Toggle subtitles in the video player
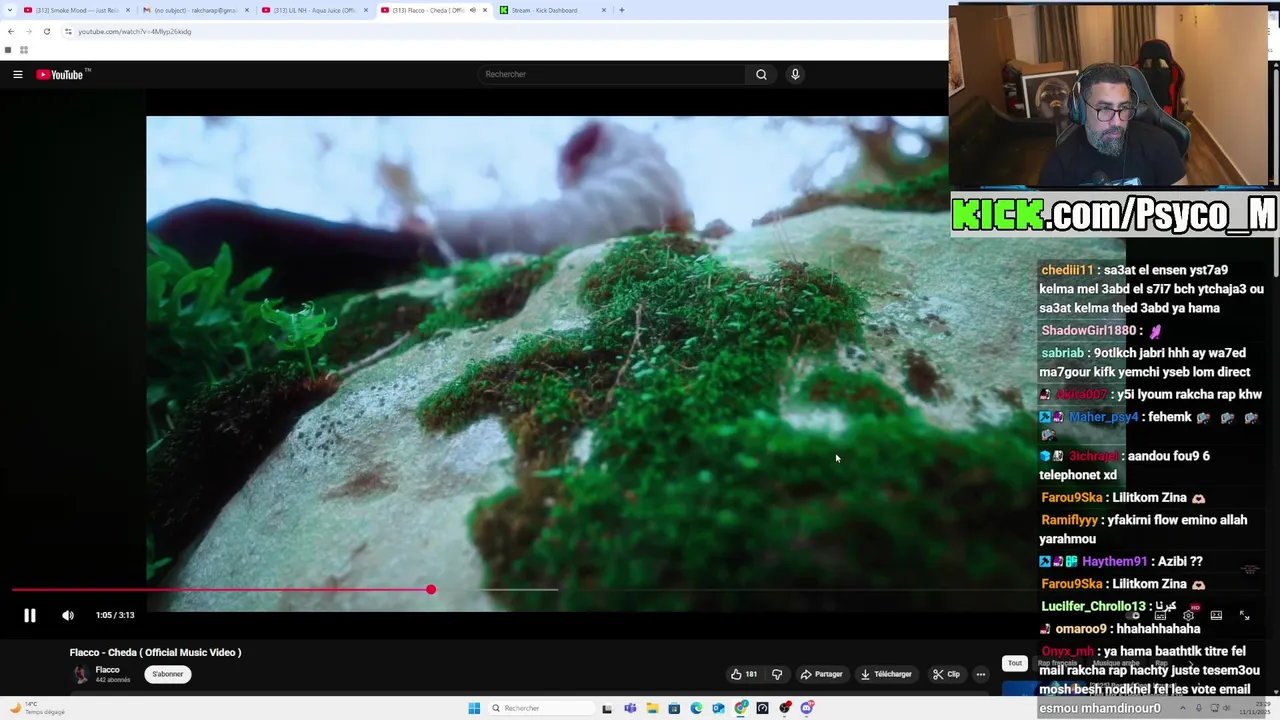The image size is (1280, 720). (1161, 616)
